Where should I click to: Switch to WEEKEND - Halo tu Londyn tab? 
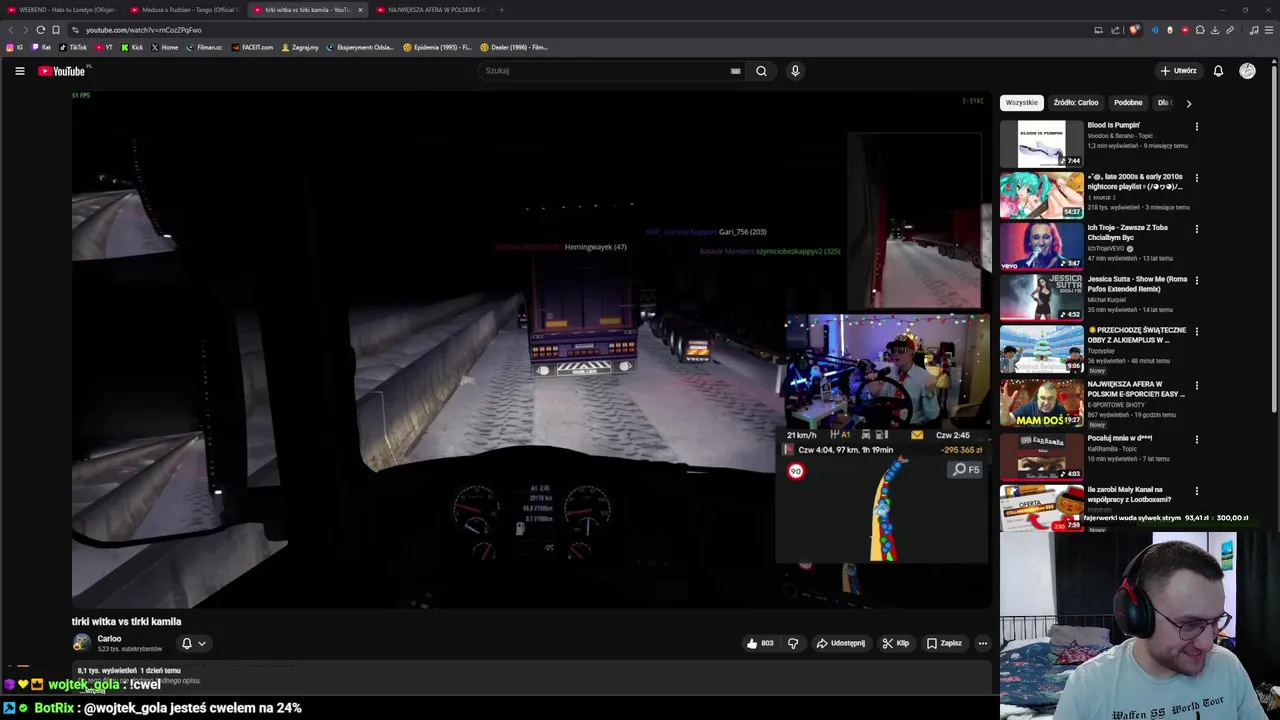(62, 10)
